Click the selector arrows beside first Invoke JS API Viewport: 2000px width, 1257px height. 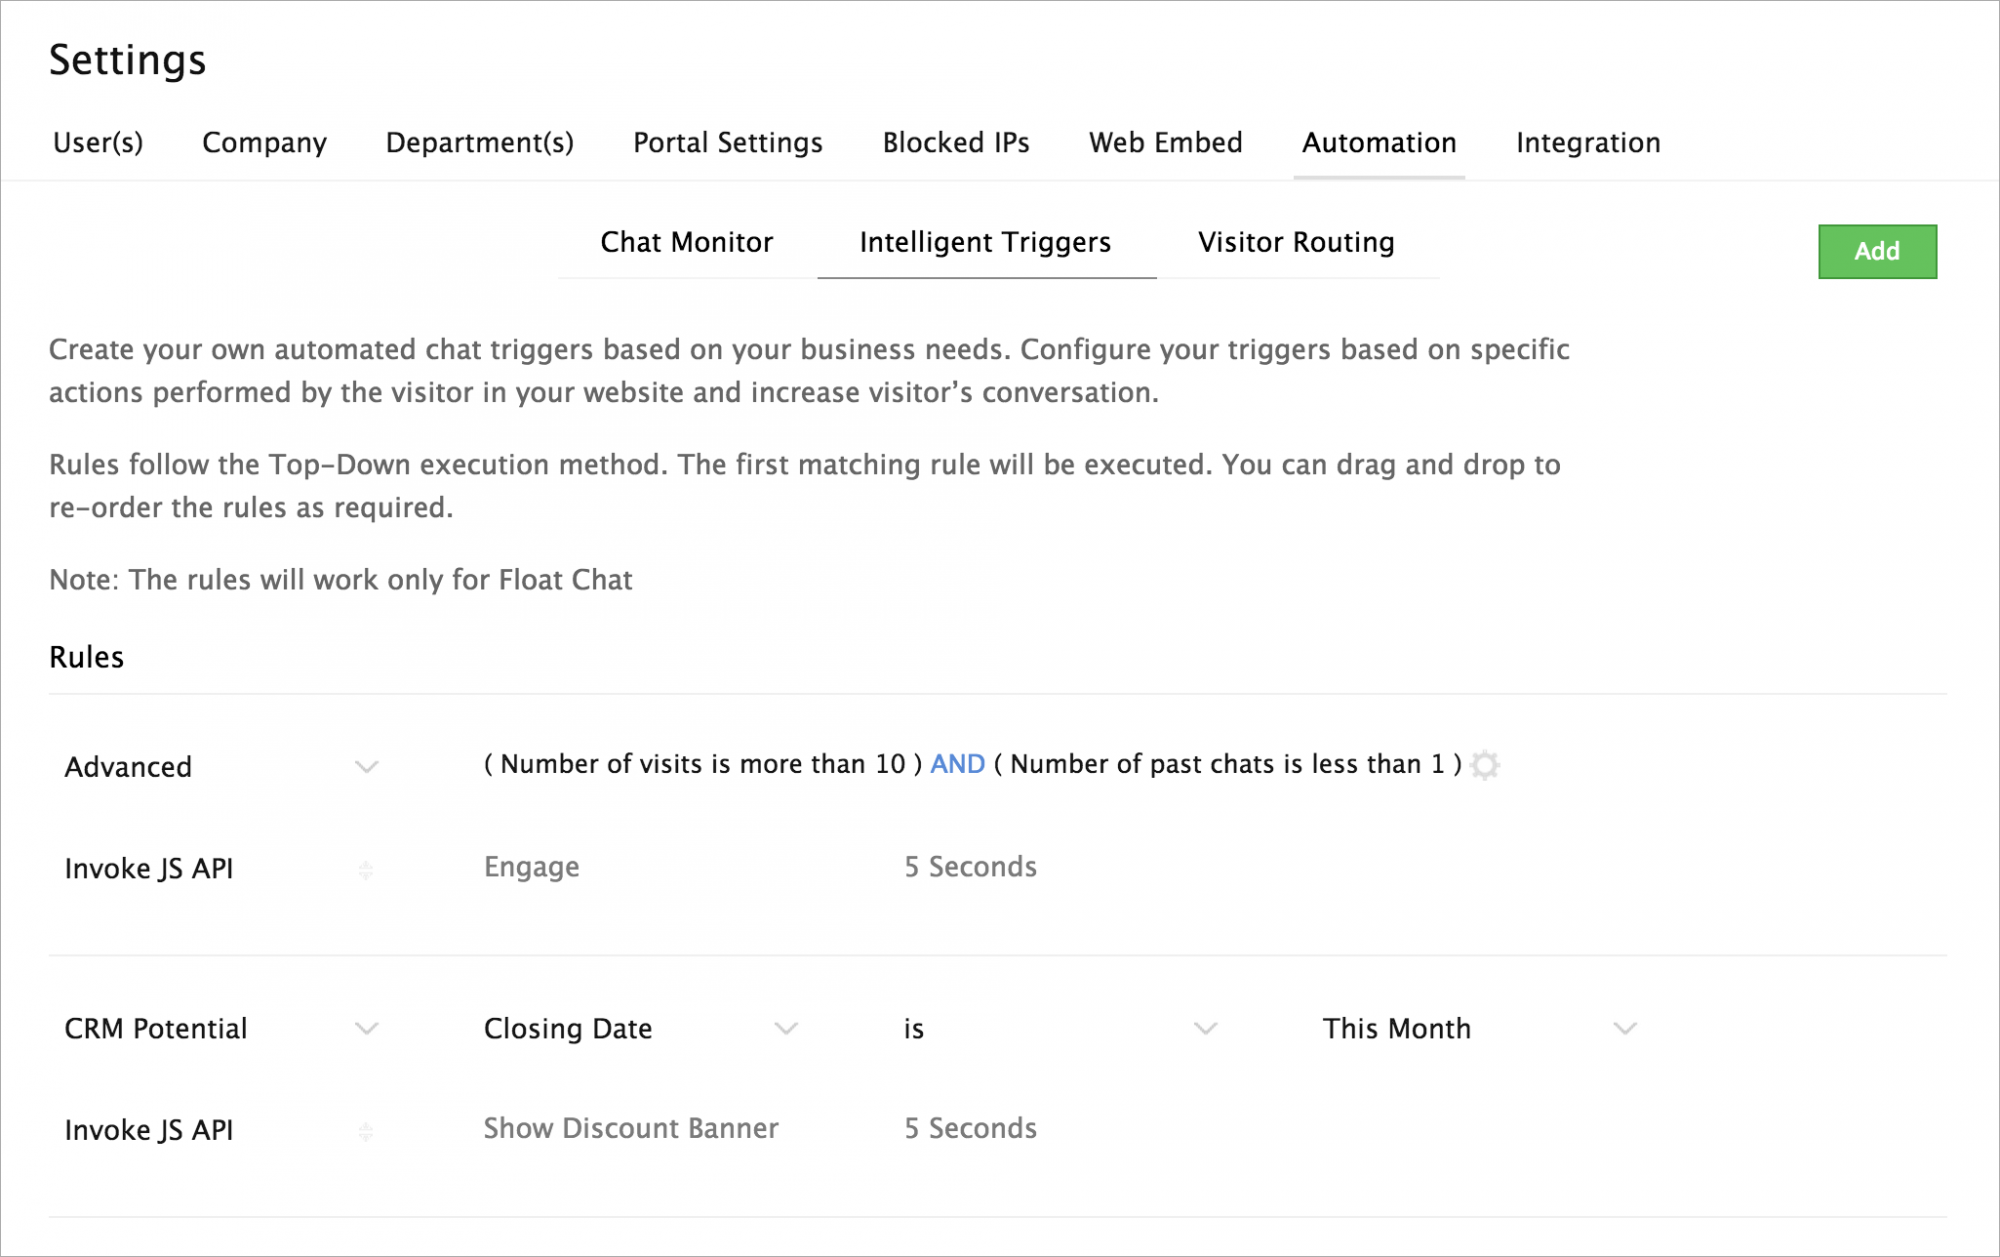point(366,870)
